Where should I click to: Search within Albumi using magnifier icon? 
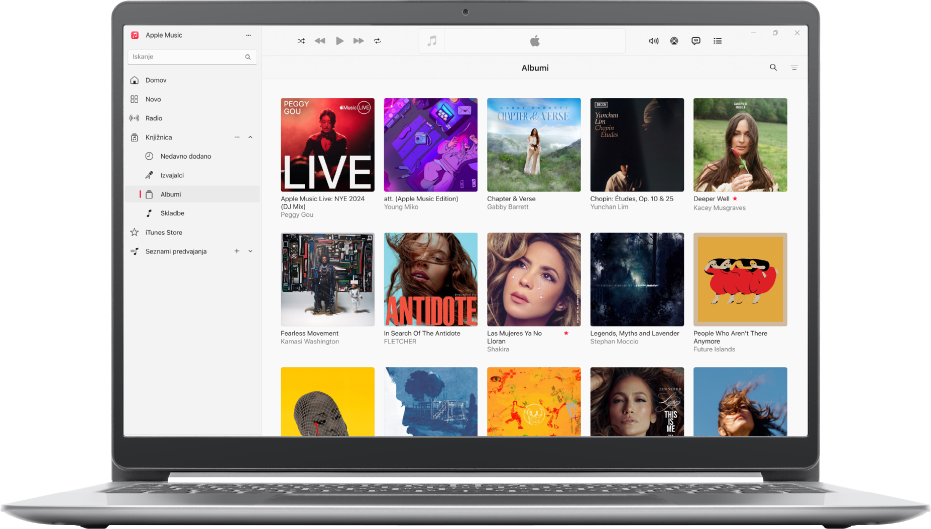(773, 68)
